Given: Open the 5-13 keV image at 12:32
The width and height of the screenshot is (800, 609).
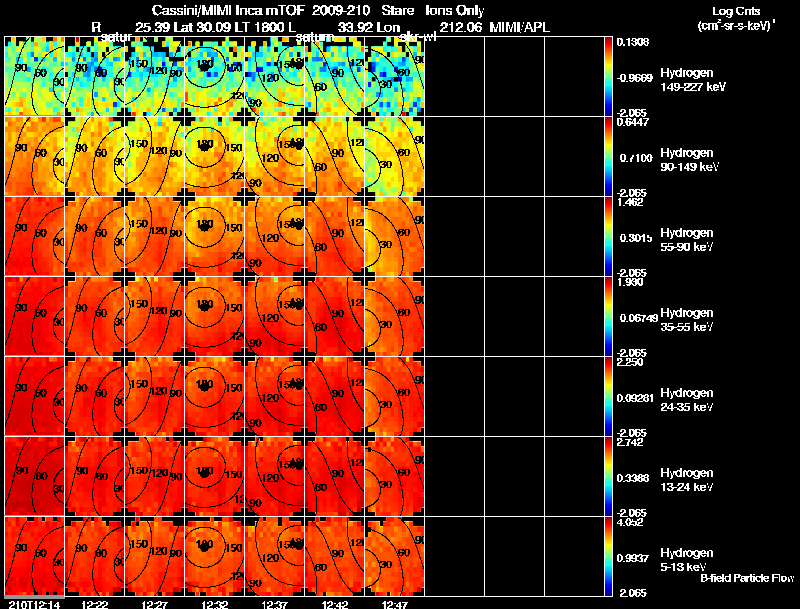Looking at the screenshot, I should click(215, 556).
